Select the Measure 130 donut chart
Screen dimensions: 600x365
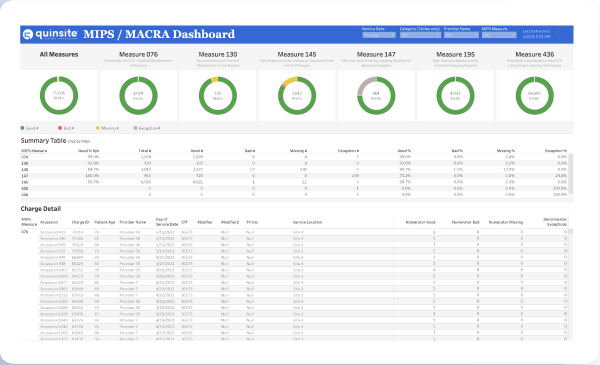coord(218,95)
